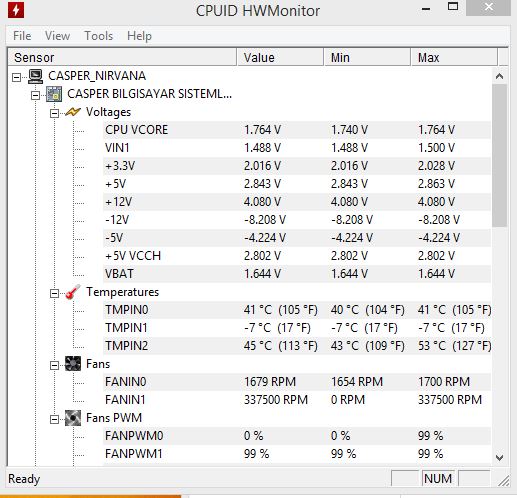Click the Fans category fan icon
The height and width of the screenshot is (498, 517).
point(73,364)
